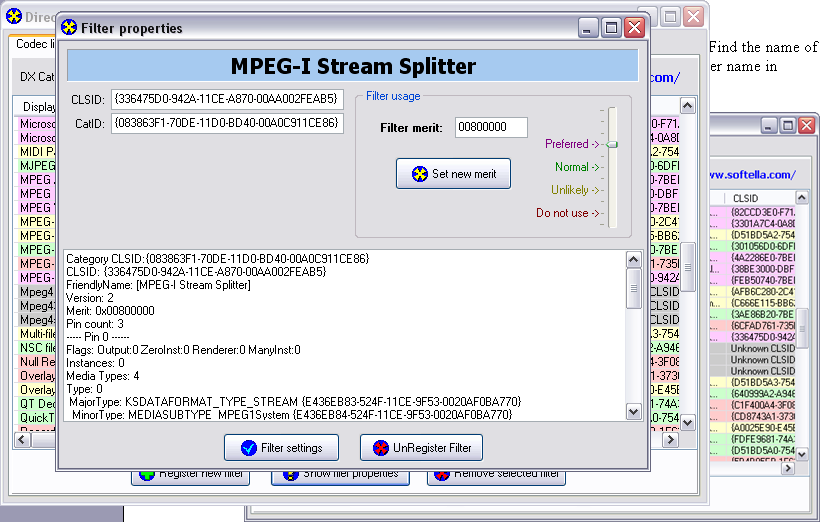Click UnRegister Filter button
The image size is (820, 522).
coord(421,448)
